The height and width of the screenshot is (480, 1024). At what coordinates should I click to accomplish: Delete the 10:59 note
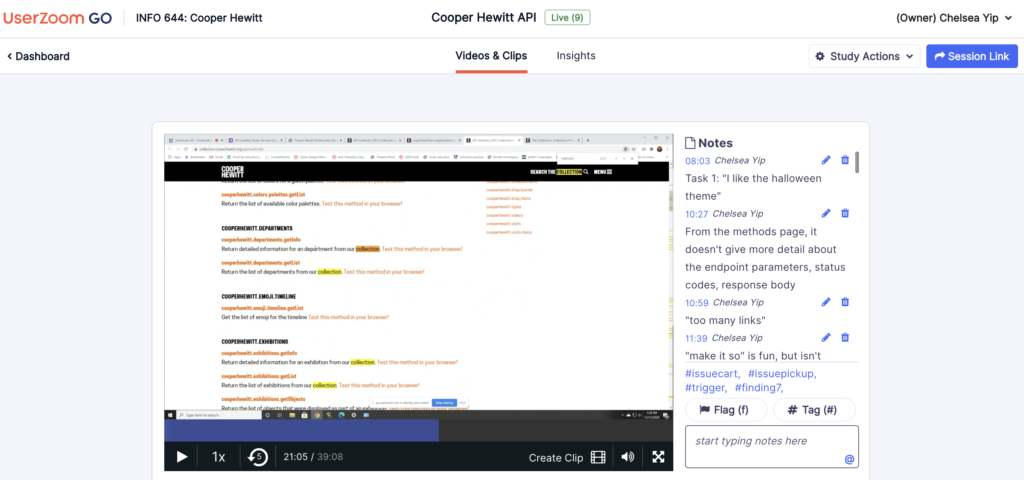tap(845, 302)
